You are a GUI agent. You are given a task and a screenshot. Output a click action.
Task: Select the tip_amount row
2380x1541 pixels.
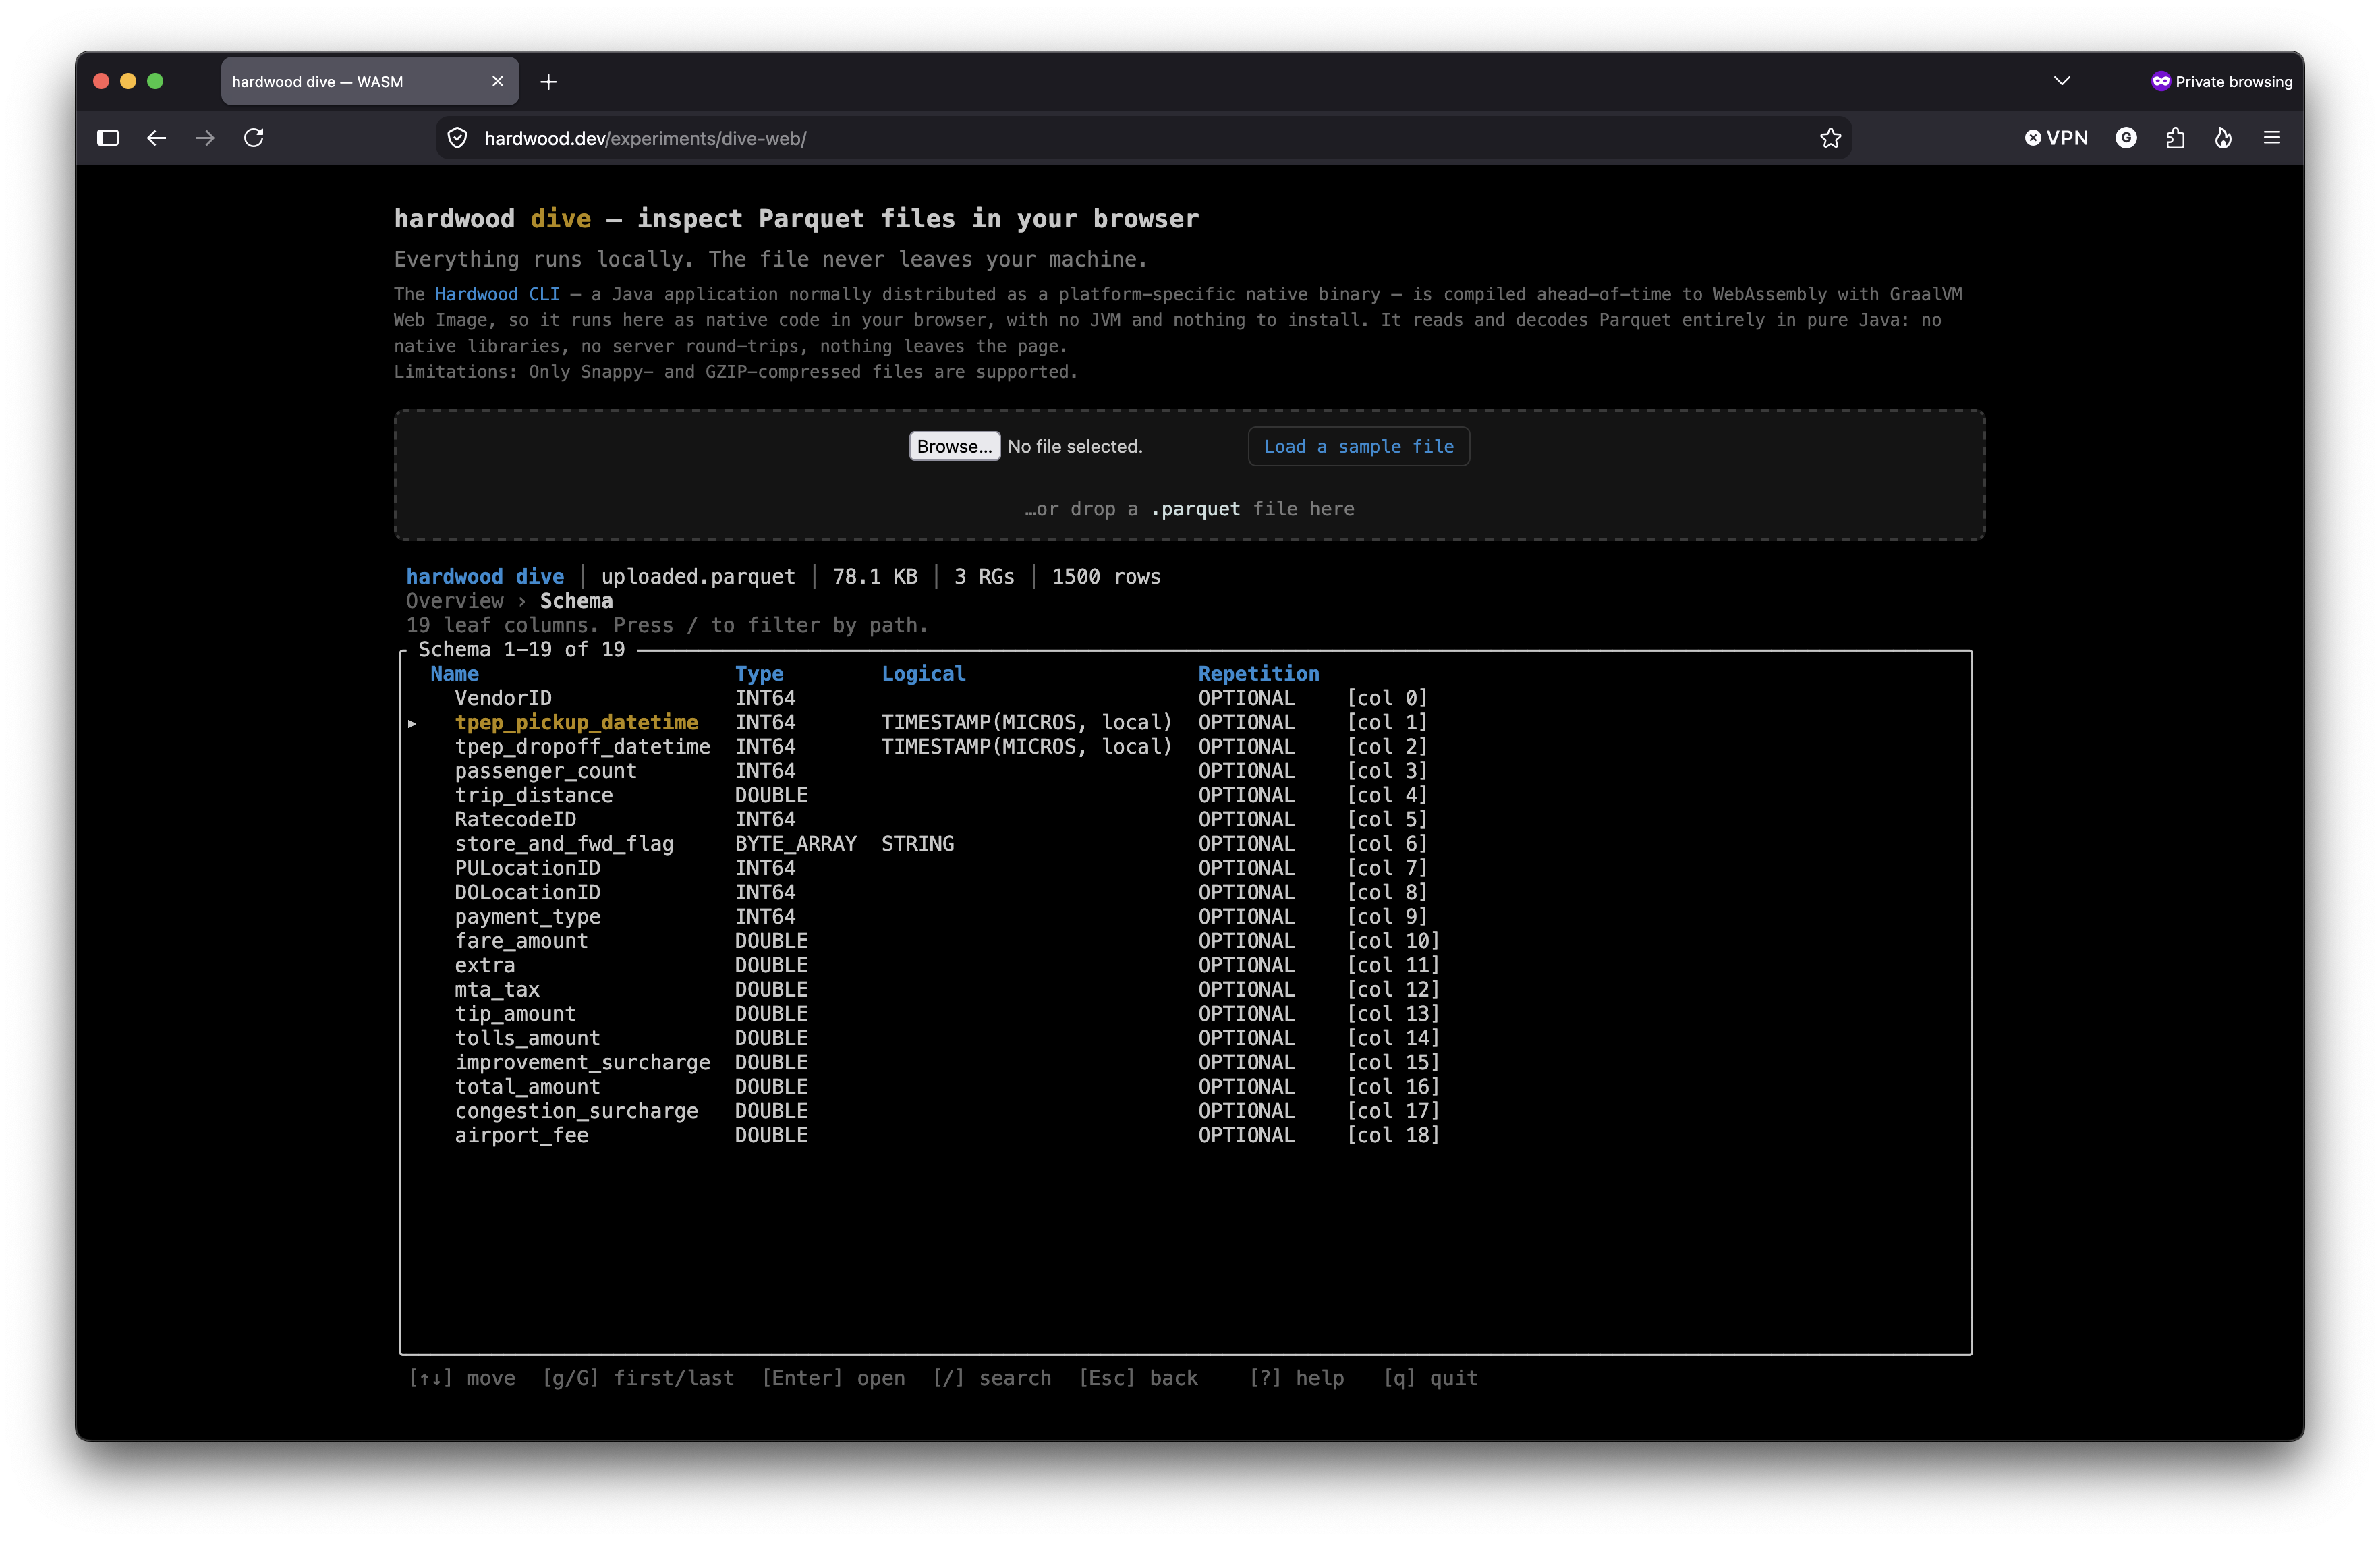tap(1185, 1014)
